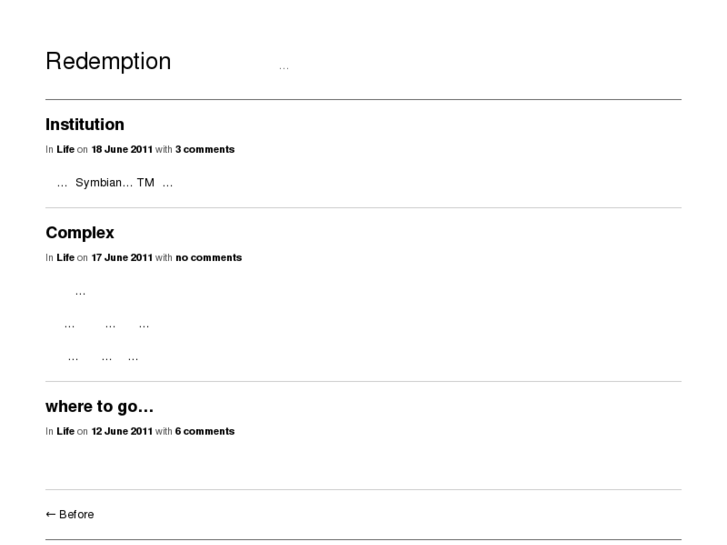Go to older posts via ← Before

(70, 514)
